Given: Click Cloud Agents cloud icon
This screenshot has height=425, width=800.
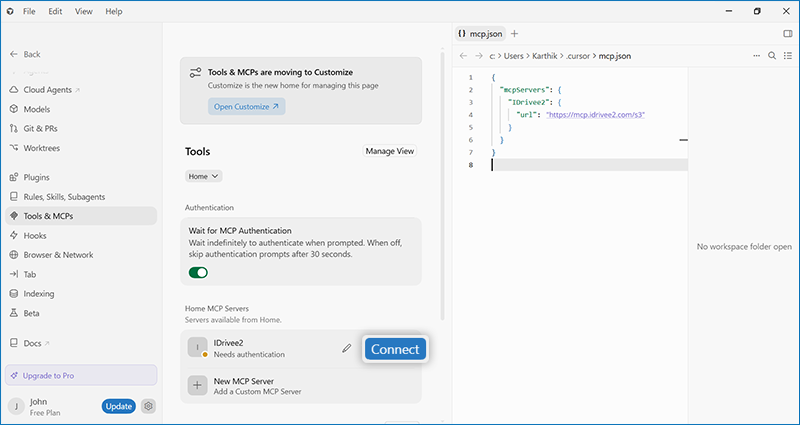Looking at the screenshot, I should point(14,90).
